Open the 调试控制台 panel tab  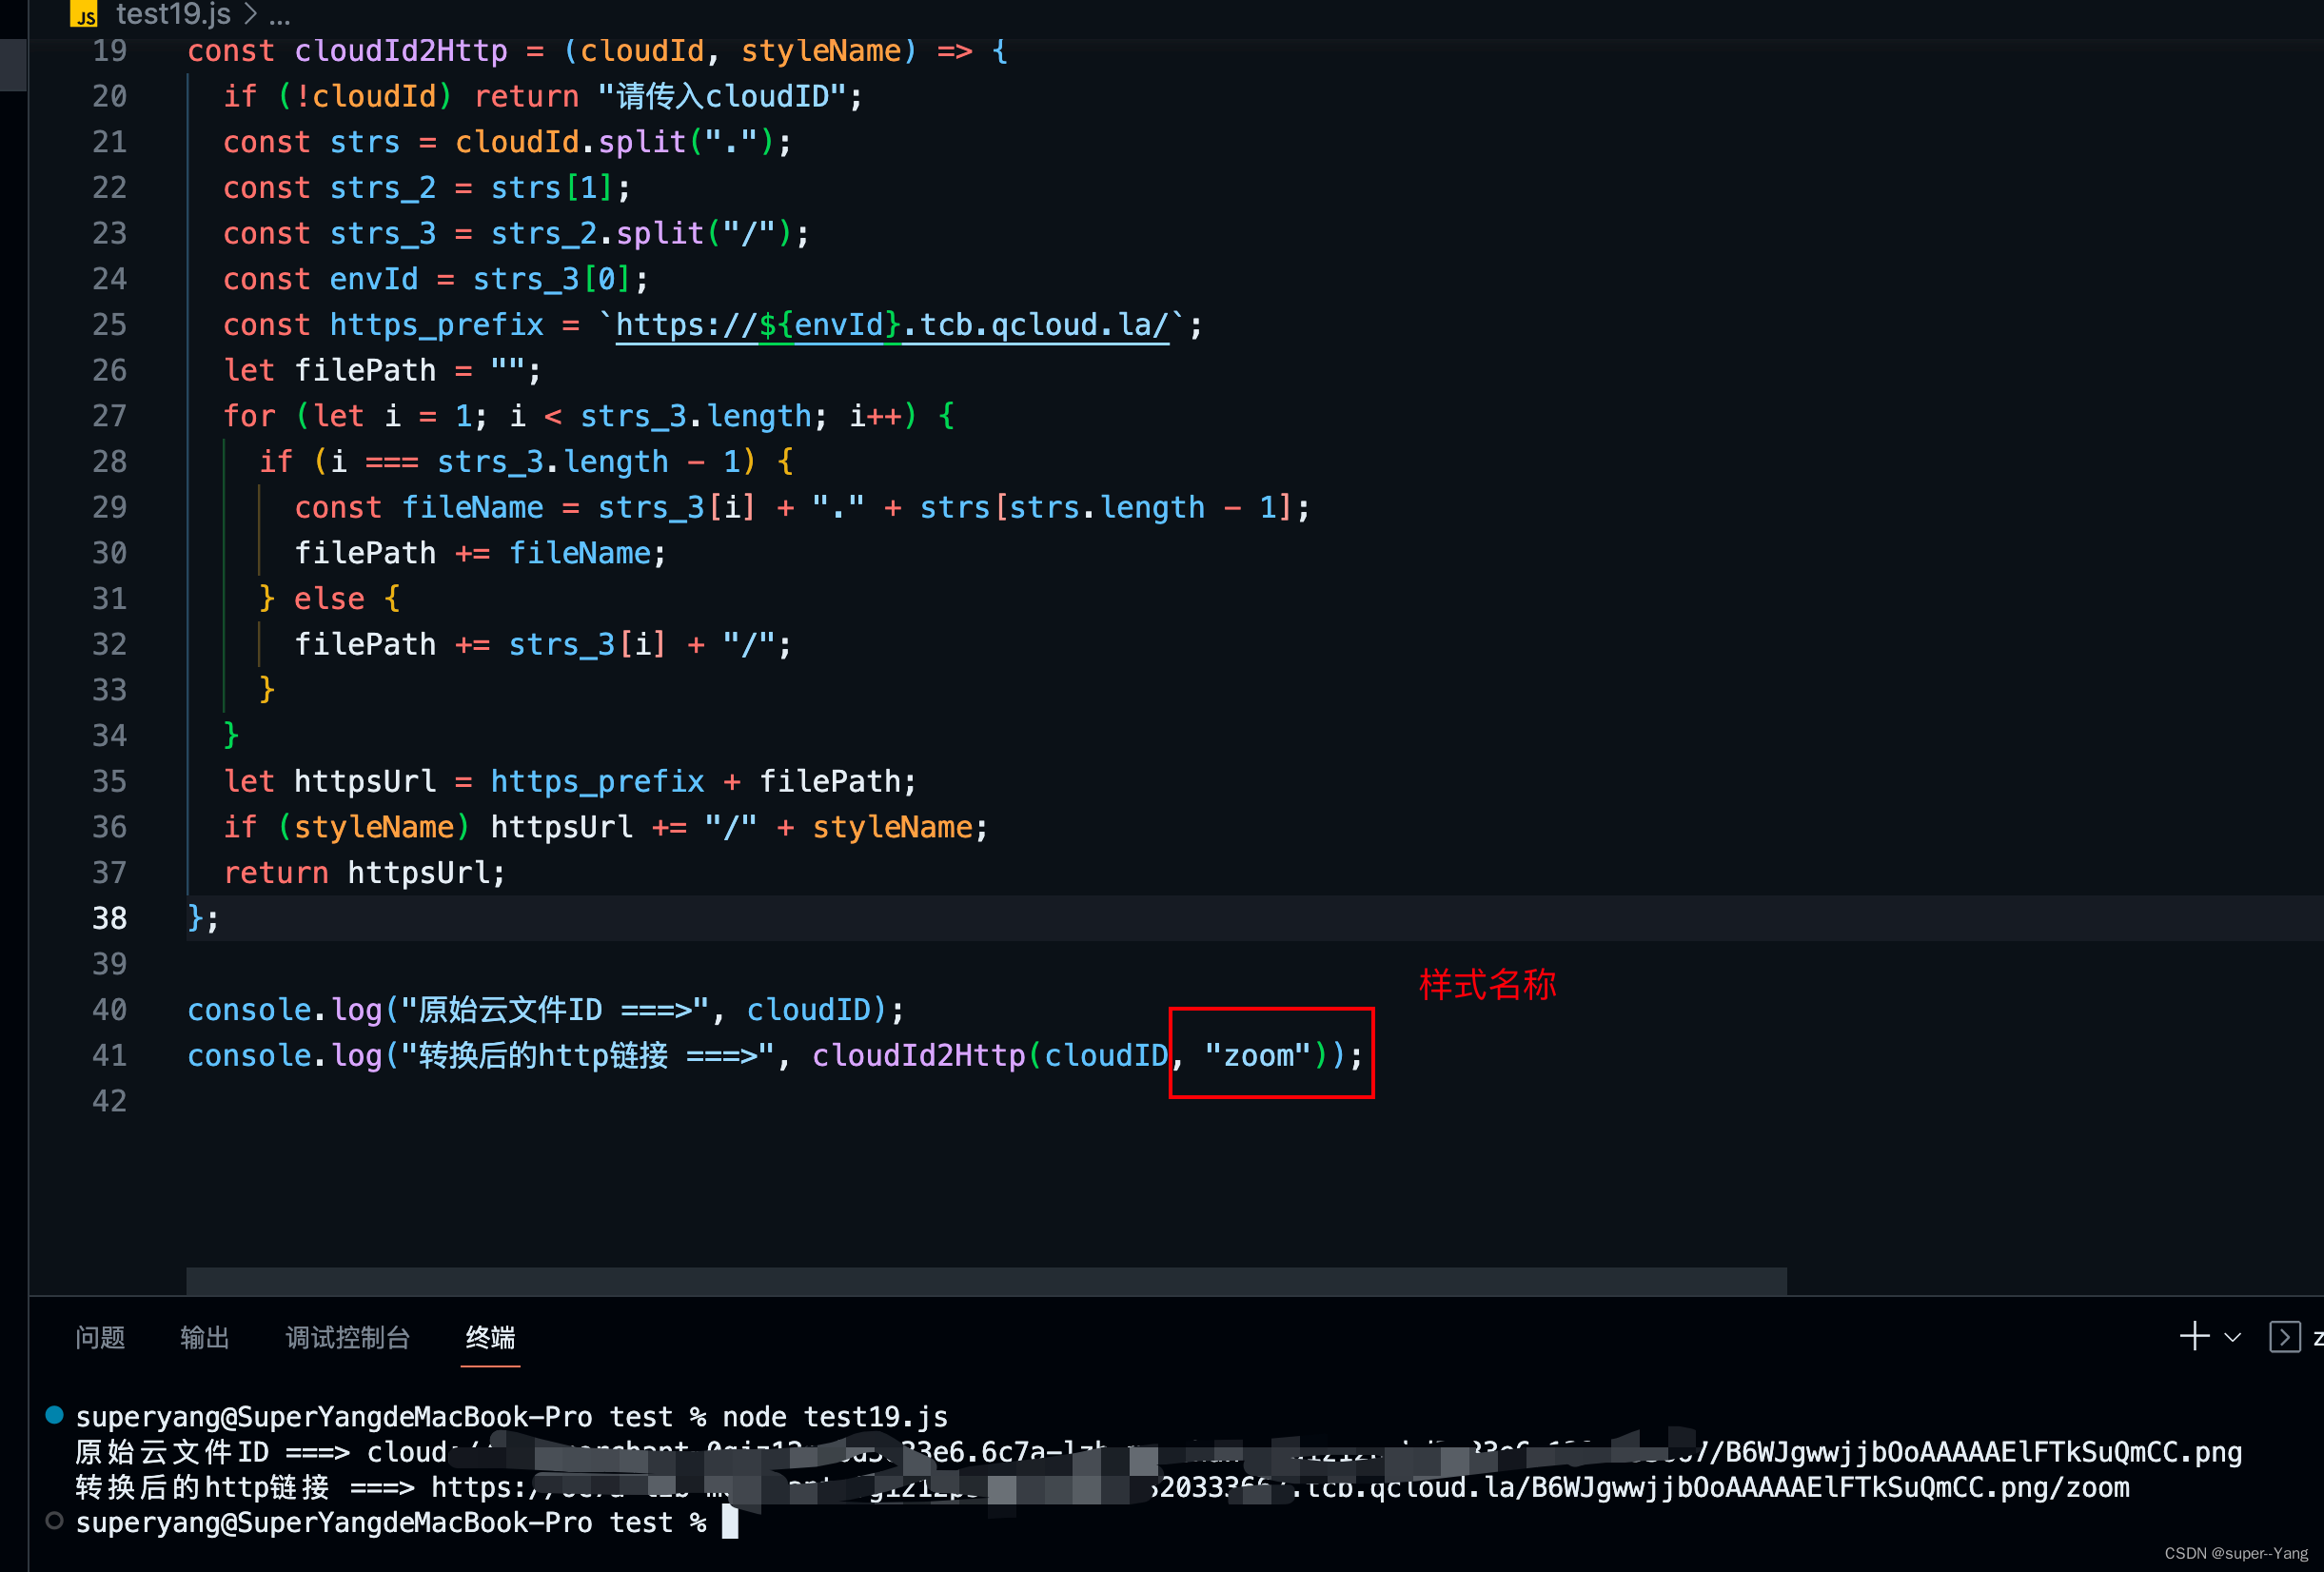348,1337
